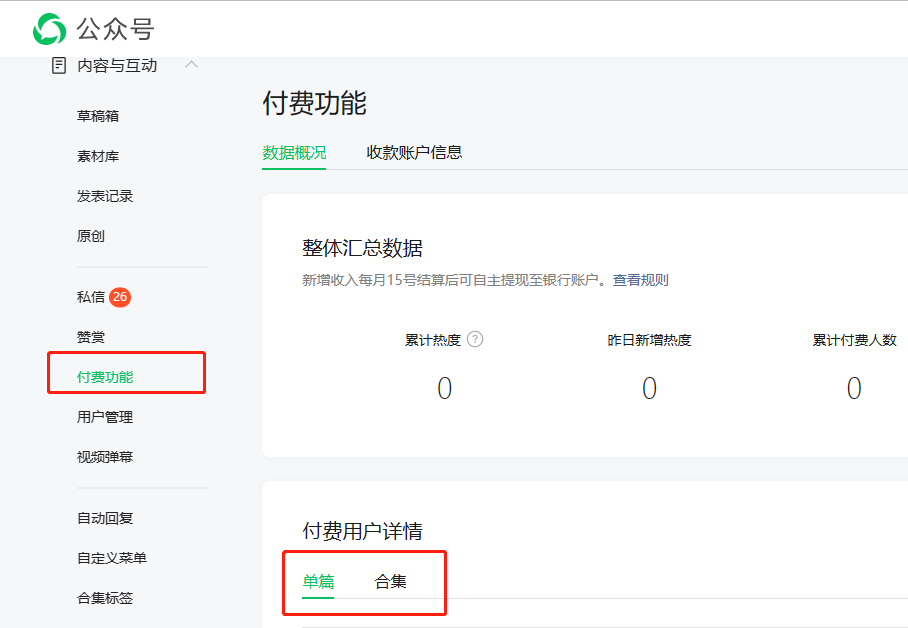Open the 查看规则 link
This screenshot has width=908, height=628.
coord(641,280)
